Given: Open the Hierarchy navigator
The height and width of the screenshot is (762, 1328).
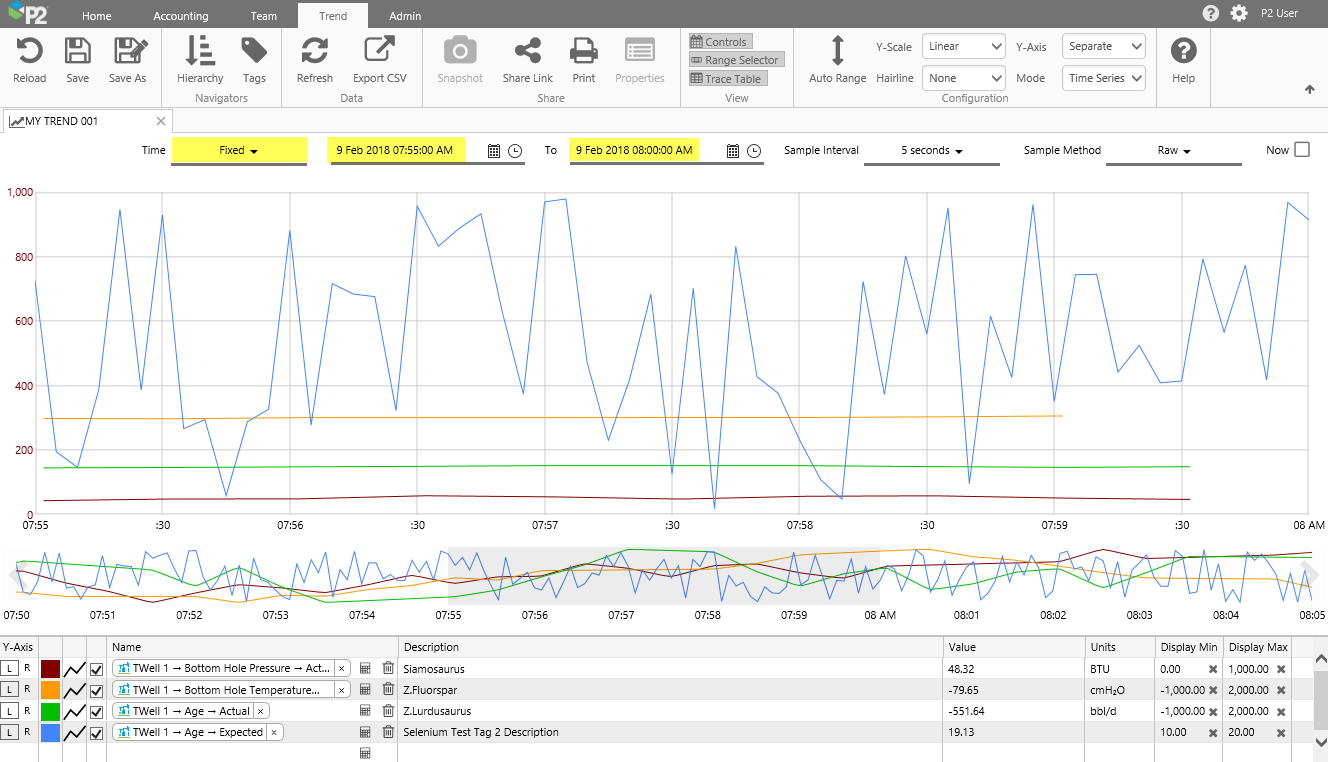Looking at the screenshot, I should point(200,52).
